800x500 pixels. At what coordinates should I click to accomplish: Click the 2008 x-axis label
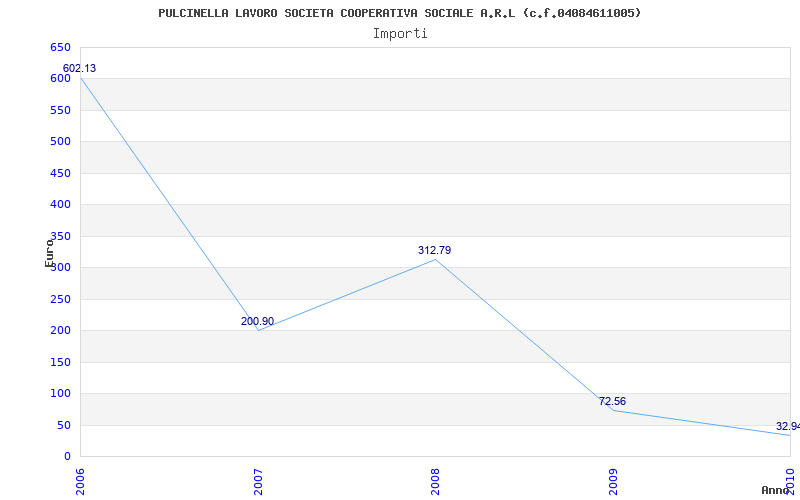pos(435,482)
